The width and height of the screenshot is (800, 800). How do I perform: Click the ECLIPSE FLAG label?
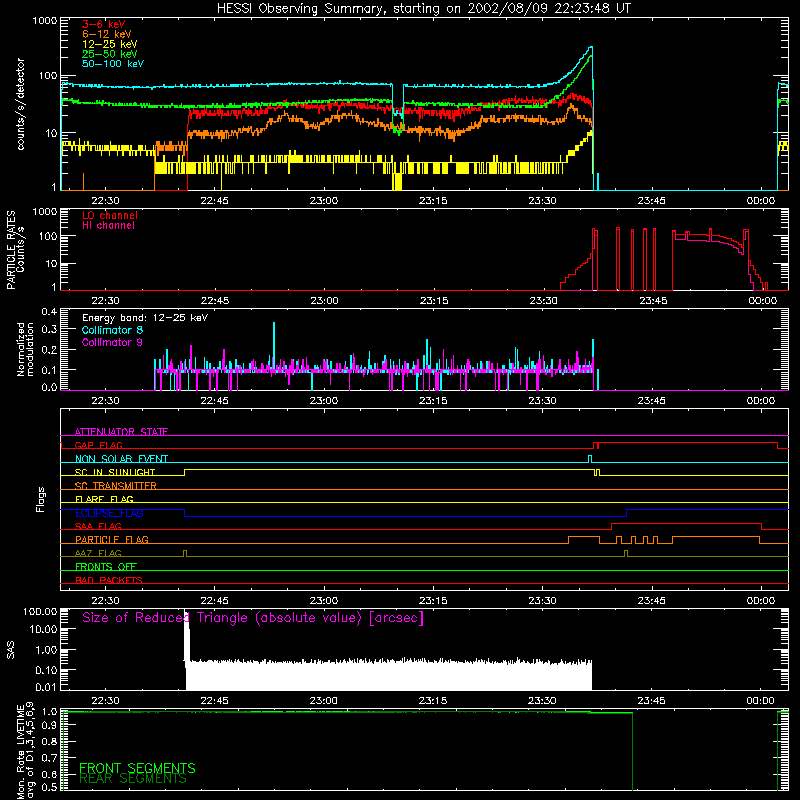tap(109, 513)
